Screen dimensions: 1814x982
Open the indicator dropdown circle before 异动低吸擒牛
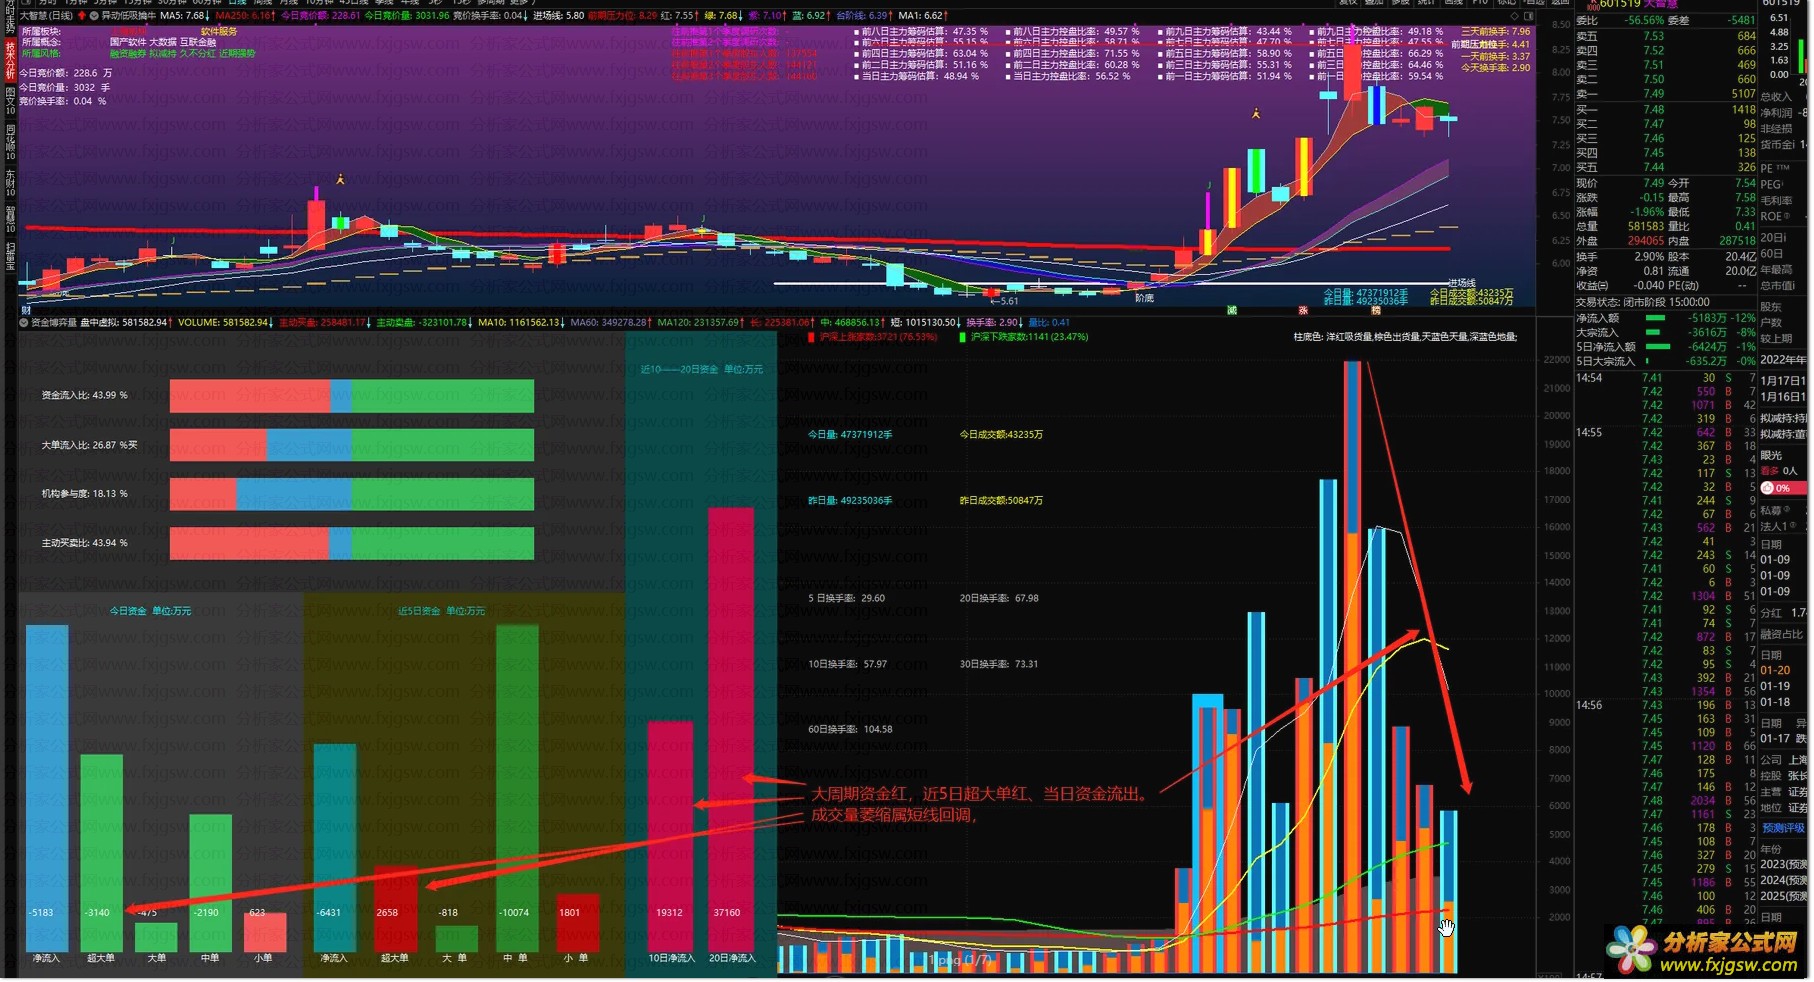click(95, 16)
